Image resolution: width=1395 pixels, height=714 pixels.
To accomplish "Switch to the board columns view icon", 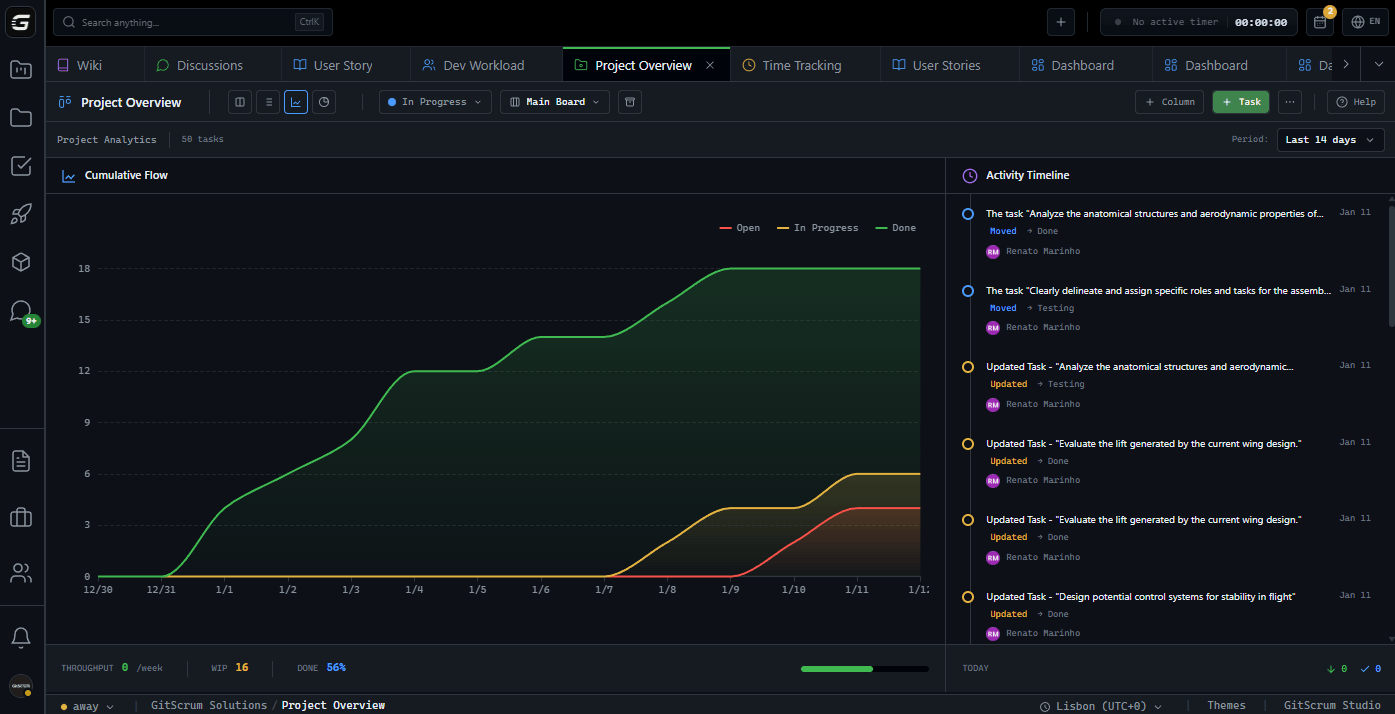I will click(x=240, y=102).
